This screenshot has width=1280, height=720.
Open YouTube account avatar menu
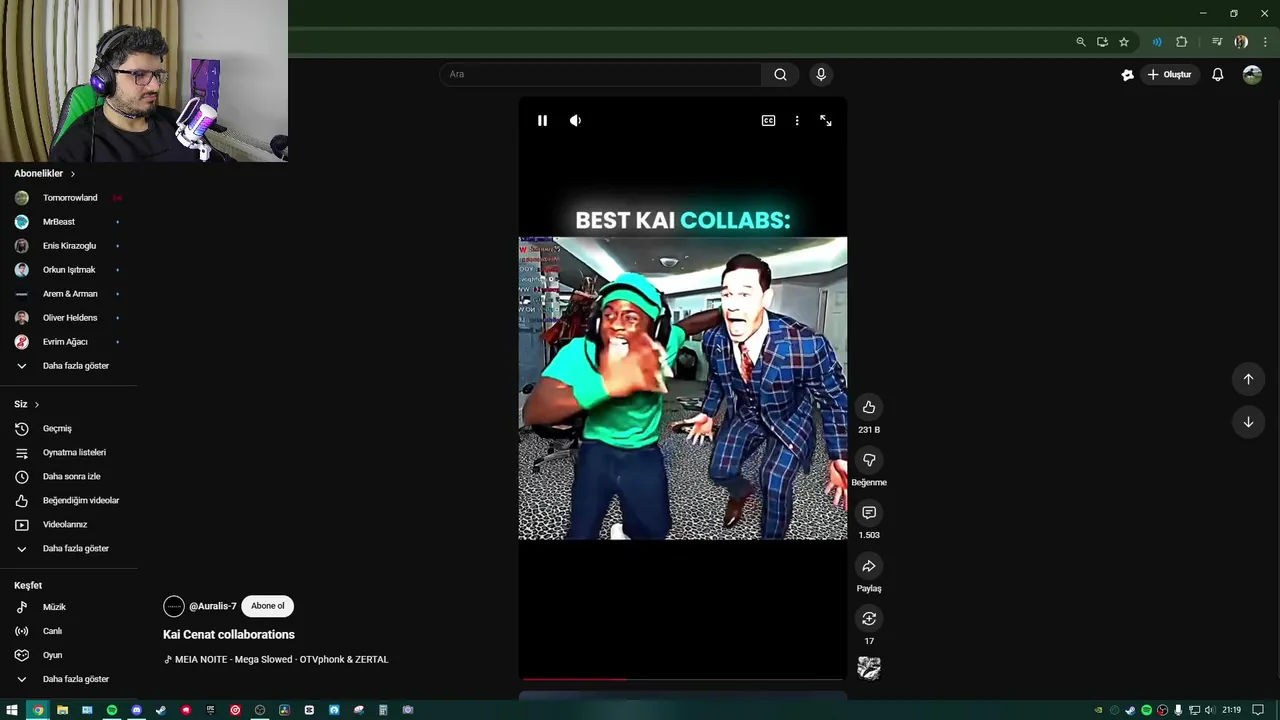click(x=1252, y=75)
